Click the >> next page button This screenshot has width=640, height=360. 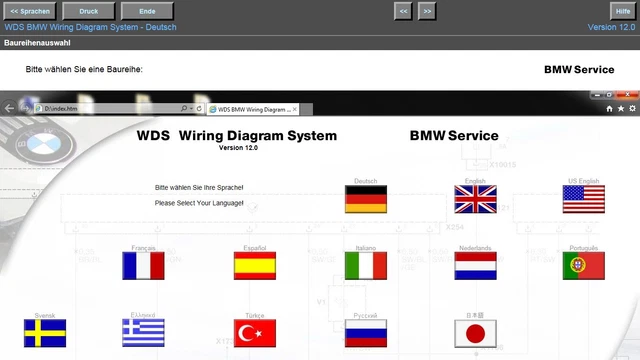tap(427, 11)
